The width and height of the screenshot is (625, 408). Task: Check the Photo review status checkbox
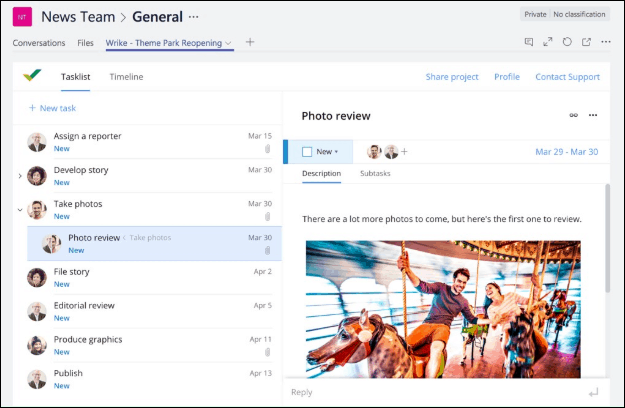[x=307, y=152]
